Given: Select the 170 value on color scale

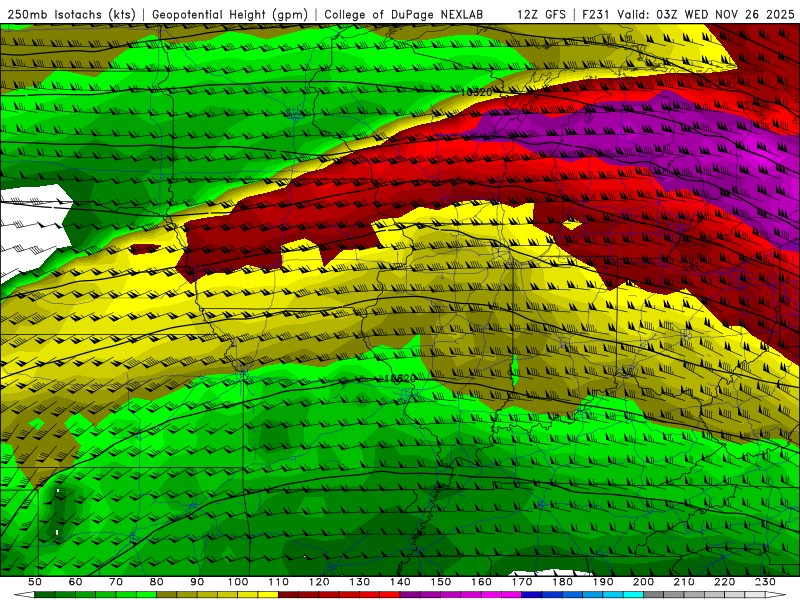Looking at the screenshot, I should (522, 582).
